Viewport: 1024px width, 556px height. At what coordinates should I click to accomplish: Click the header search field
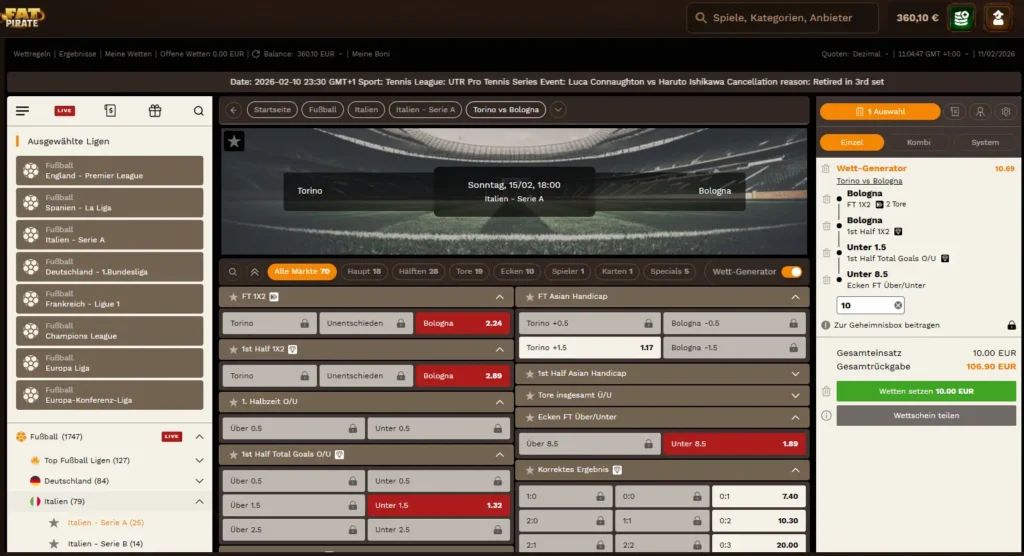coord(782,18)
